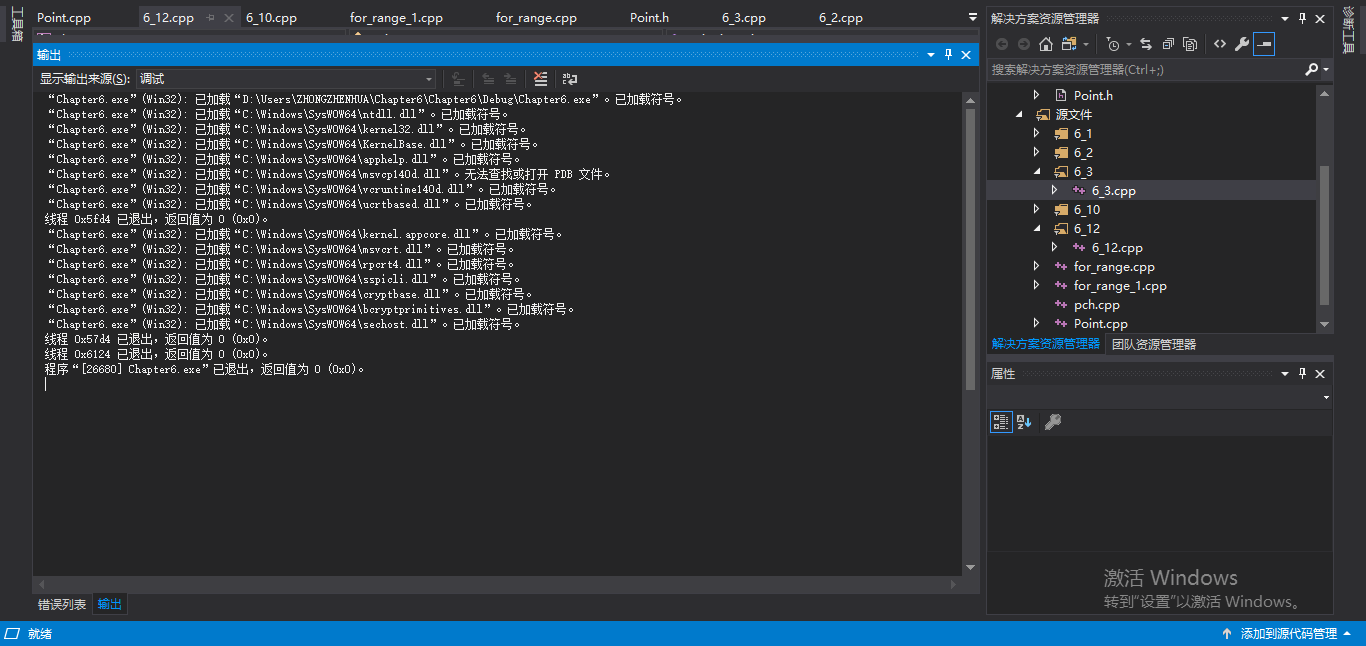The height and width of the screenshot is (646, 1366).
Task: Expand the 6_2 folder node
Action: click(1037, 152)
